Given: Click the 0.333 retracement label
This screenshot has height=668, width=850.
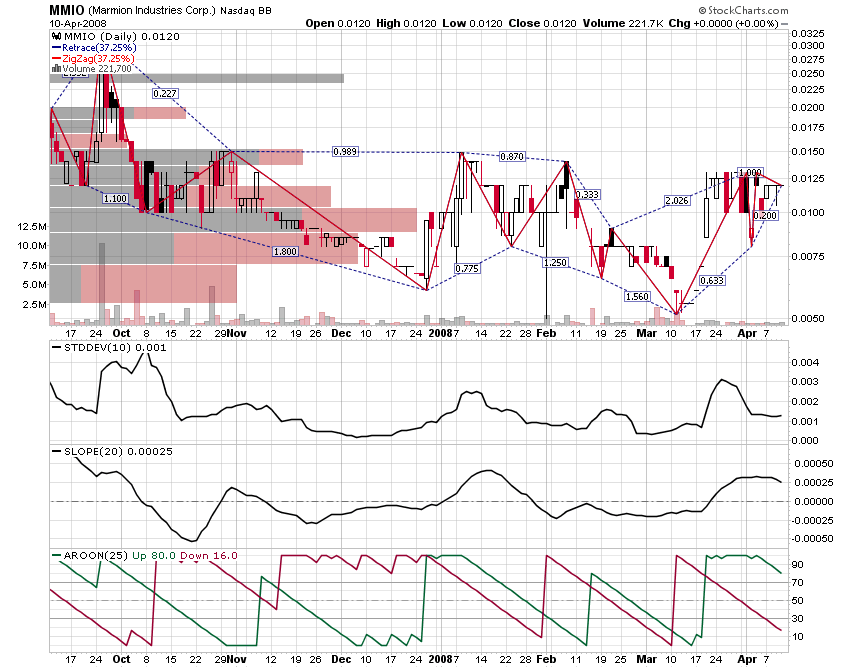Looking at the screenshot, I should [x=588, y=194].
